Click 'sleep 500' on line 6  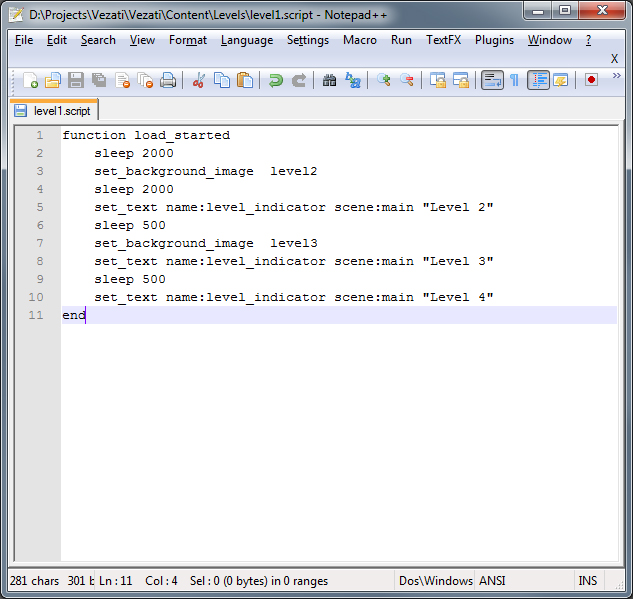130,225
